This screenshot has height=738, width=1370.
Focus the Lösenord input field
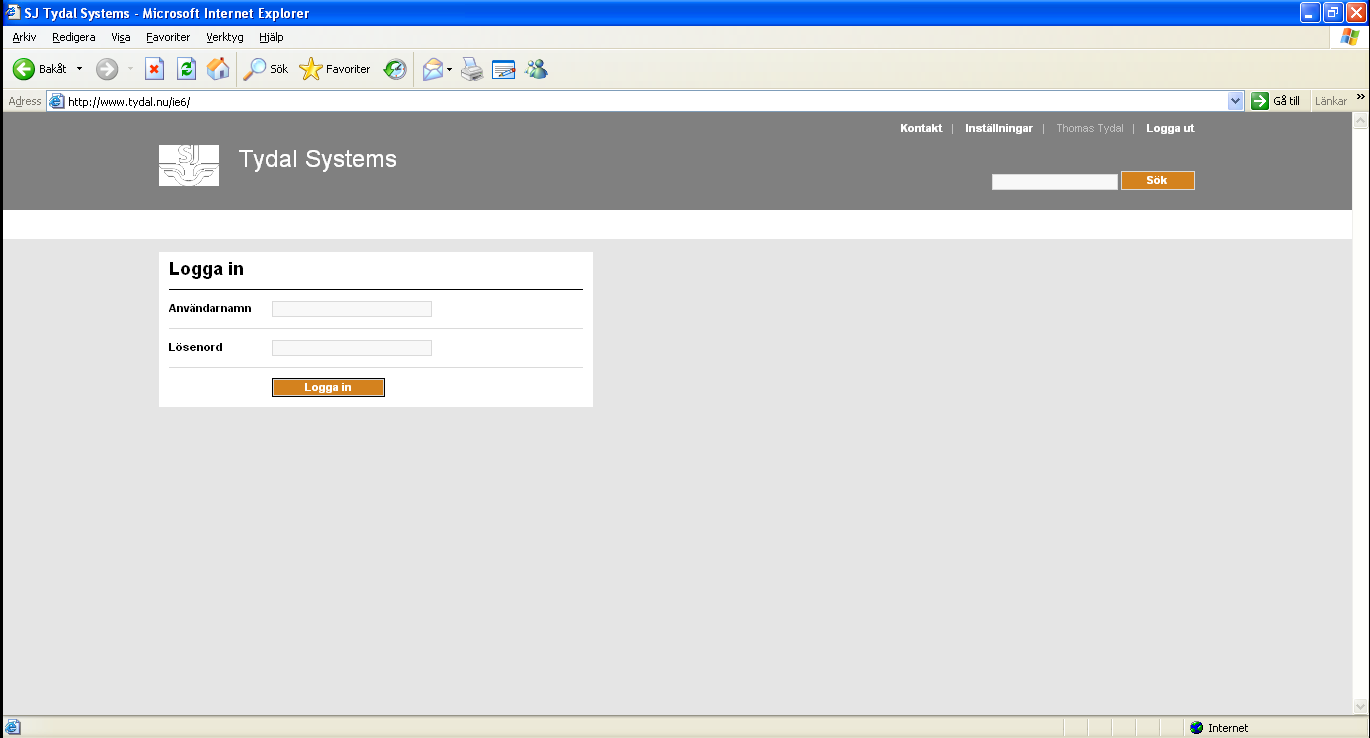[x=352, y=348]
